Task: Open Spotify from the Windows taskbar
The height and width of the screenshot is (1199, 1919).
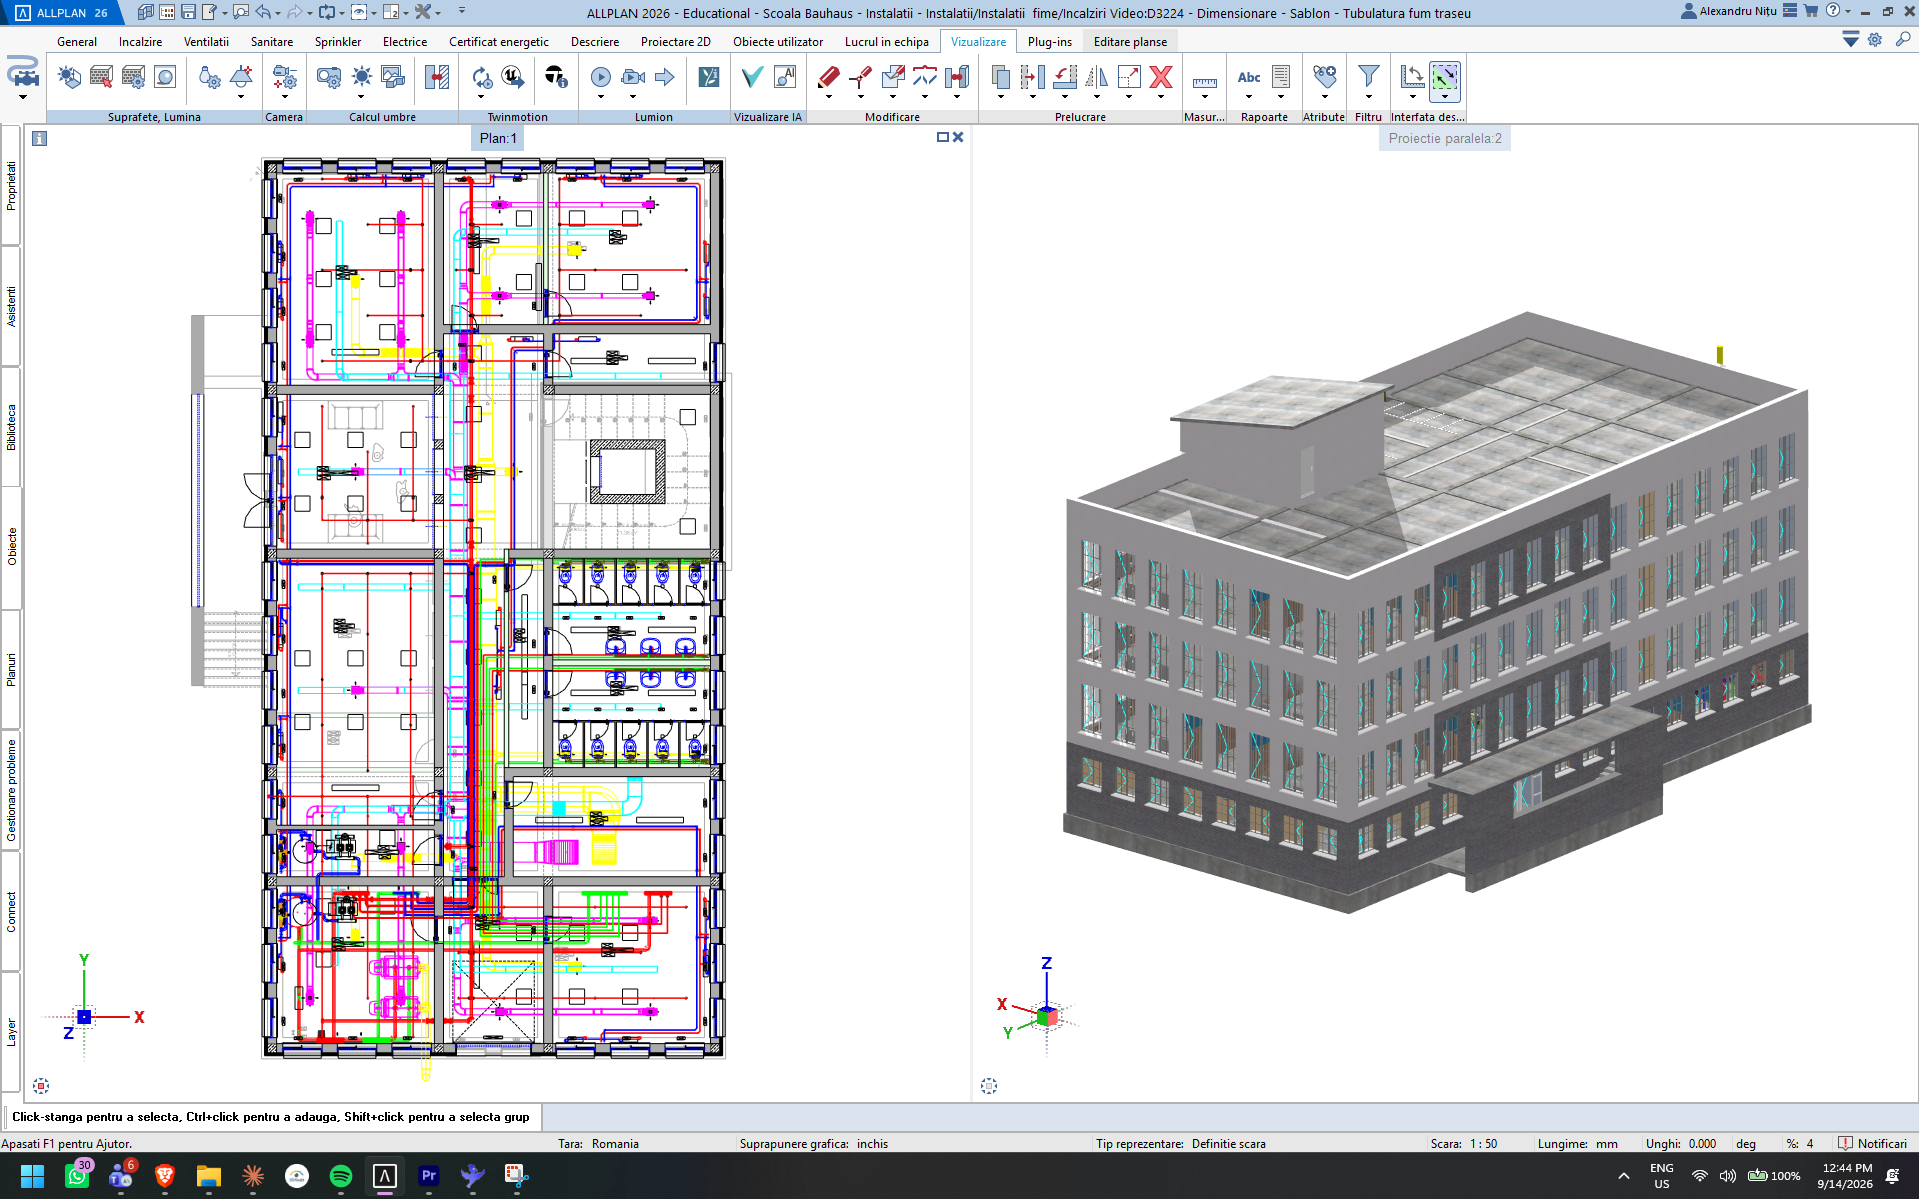Action: pos(340,1175)
